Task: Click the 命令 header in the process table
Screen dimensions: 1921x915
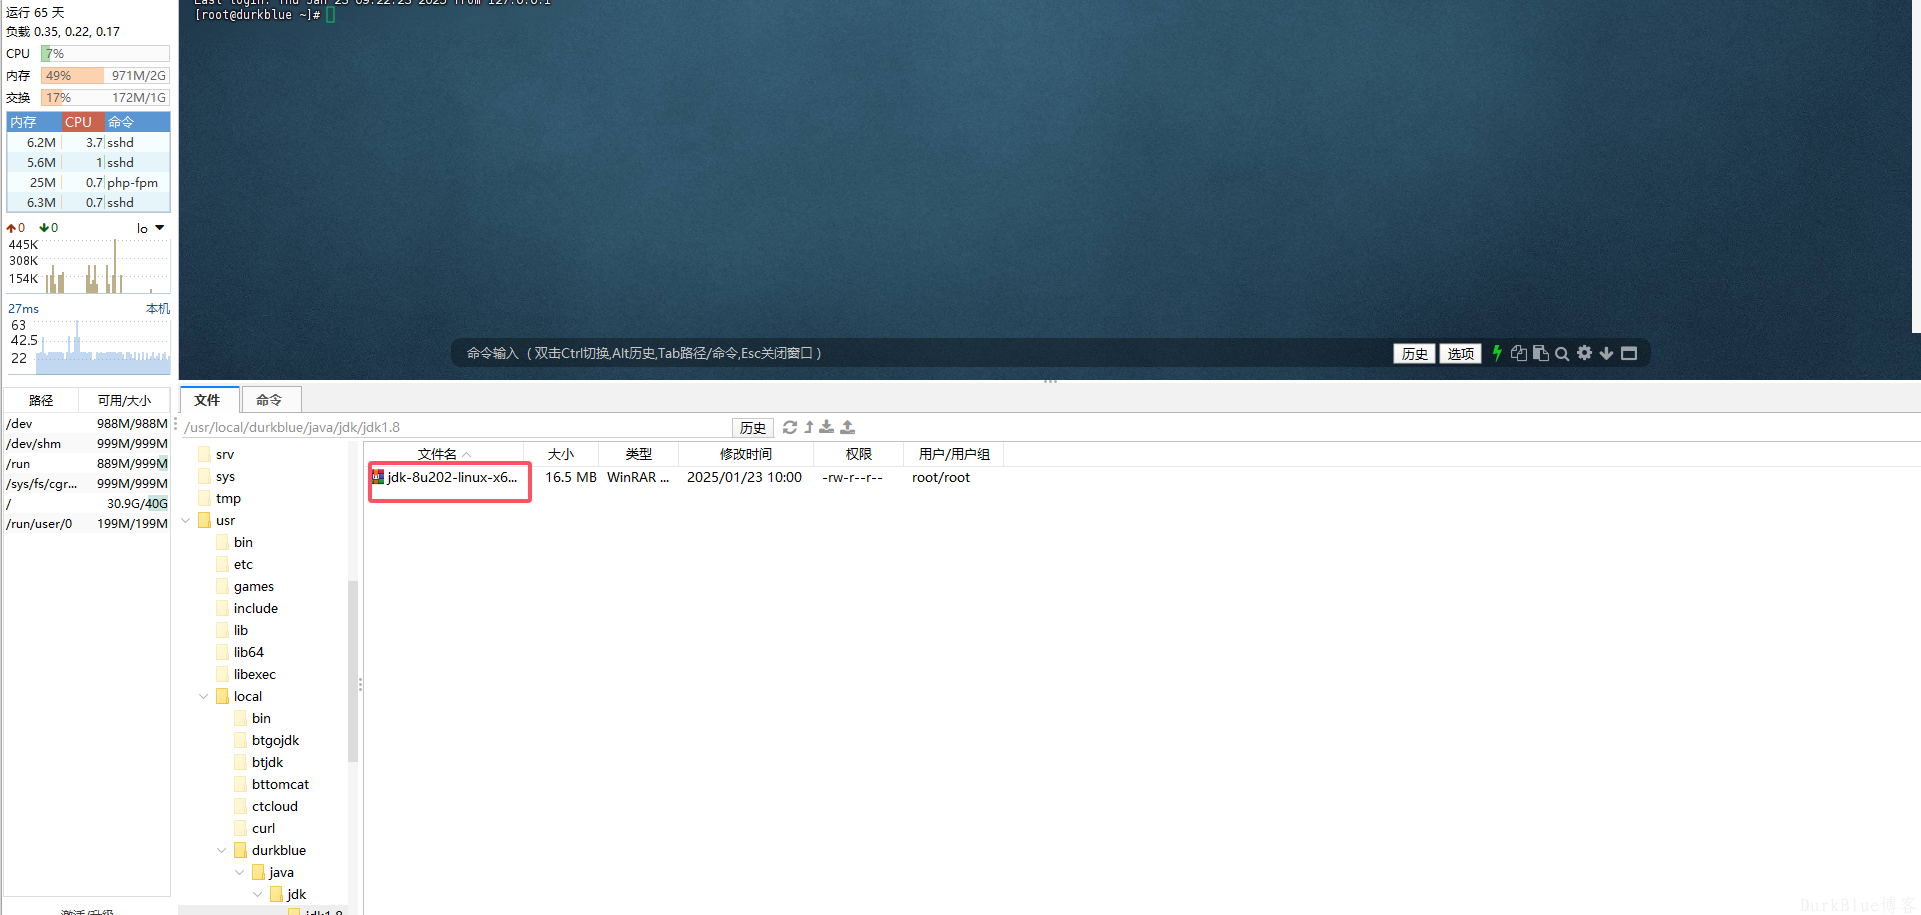Action: tap(137, 122)
